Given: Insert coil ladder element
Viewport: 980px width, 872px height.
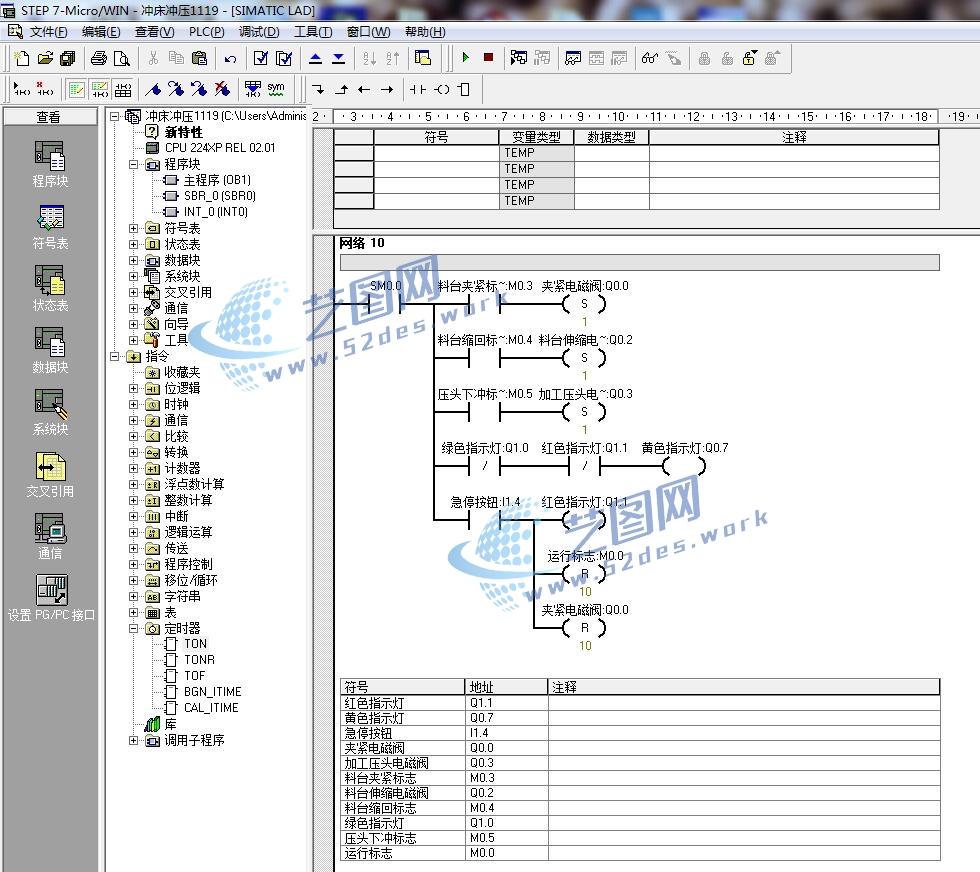Looking at the screenshot, I should coord(441,89).
